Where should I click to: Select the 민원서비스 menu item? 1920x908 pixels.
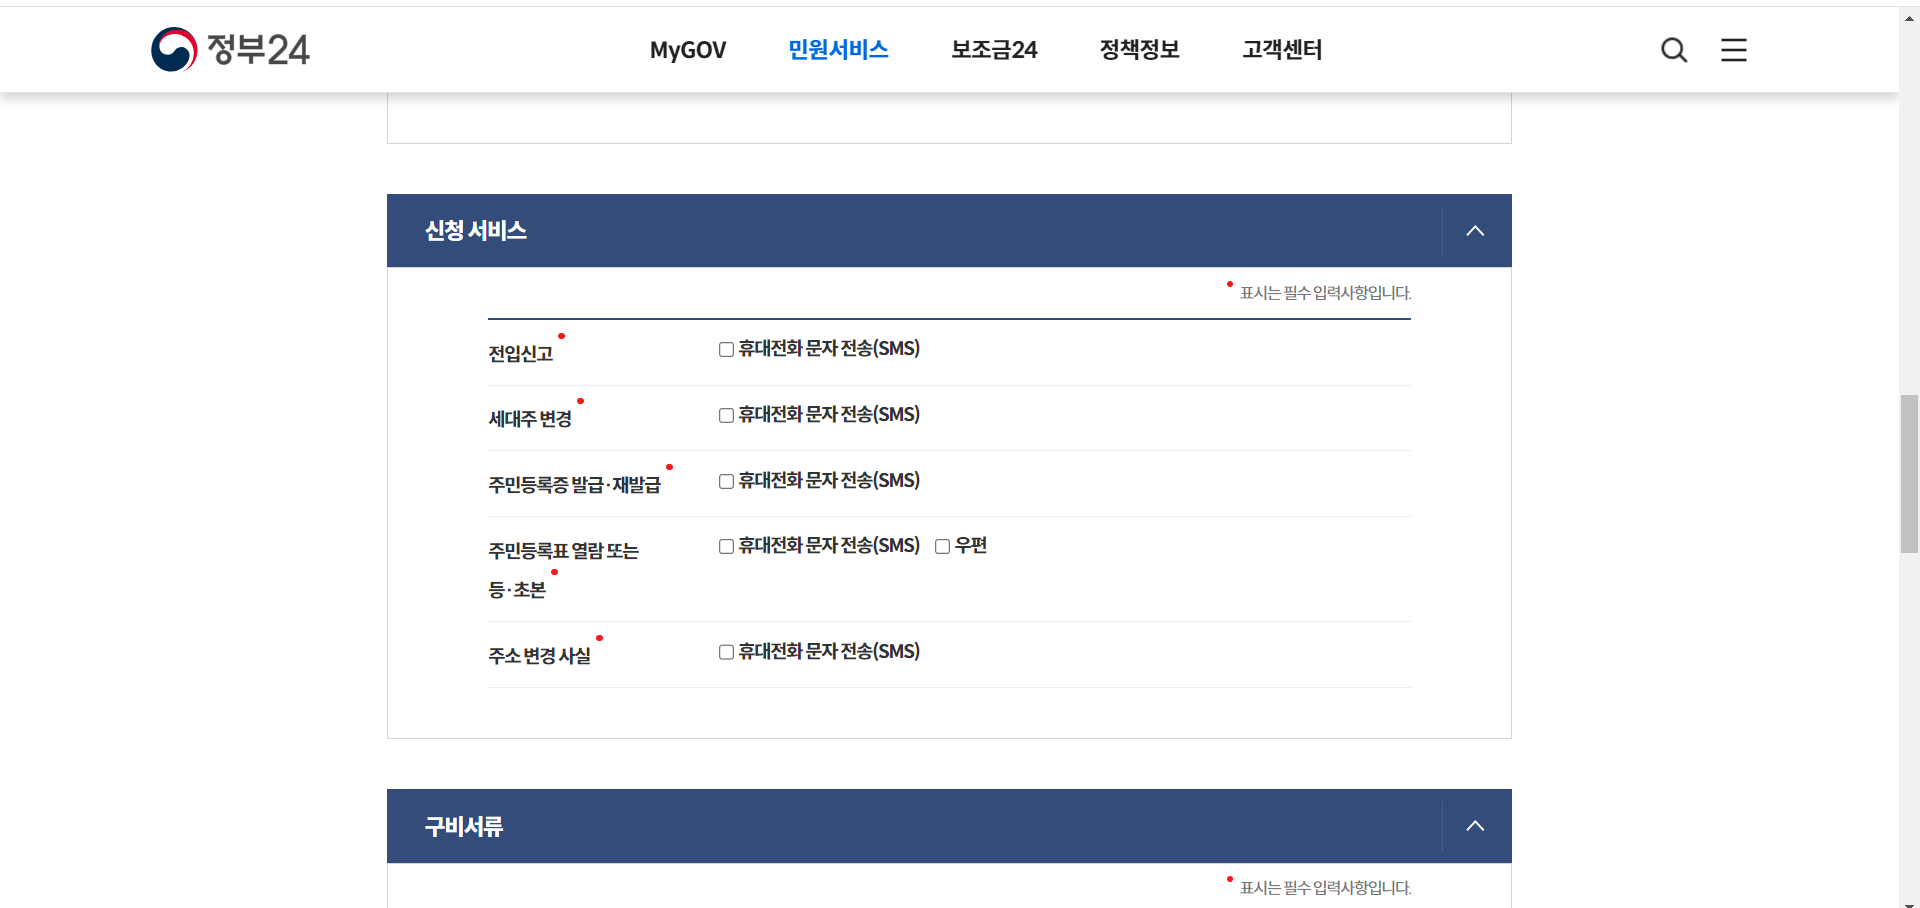click(x=838, y=49)
